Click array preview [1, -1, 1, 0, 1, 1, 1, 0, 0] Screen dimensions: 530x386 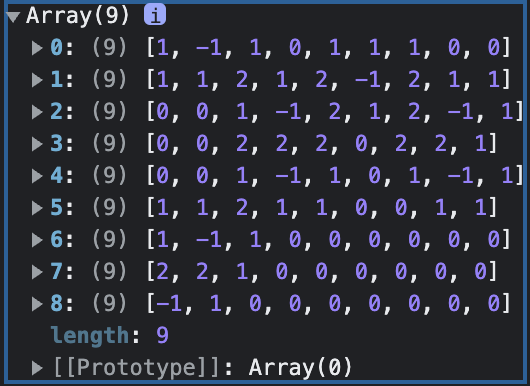(x=328, y=48)
